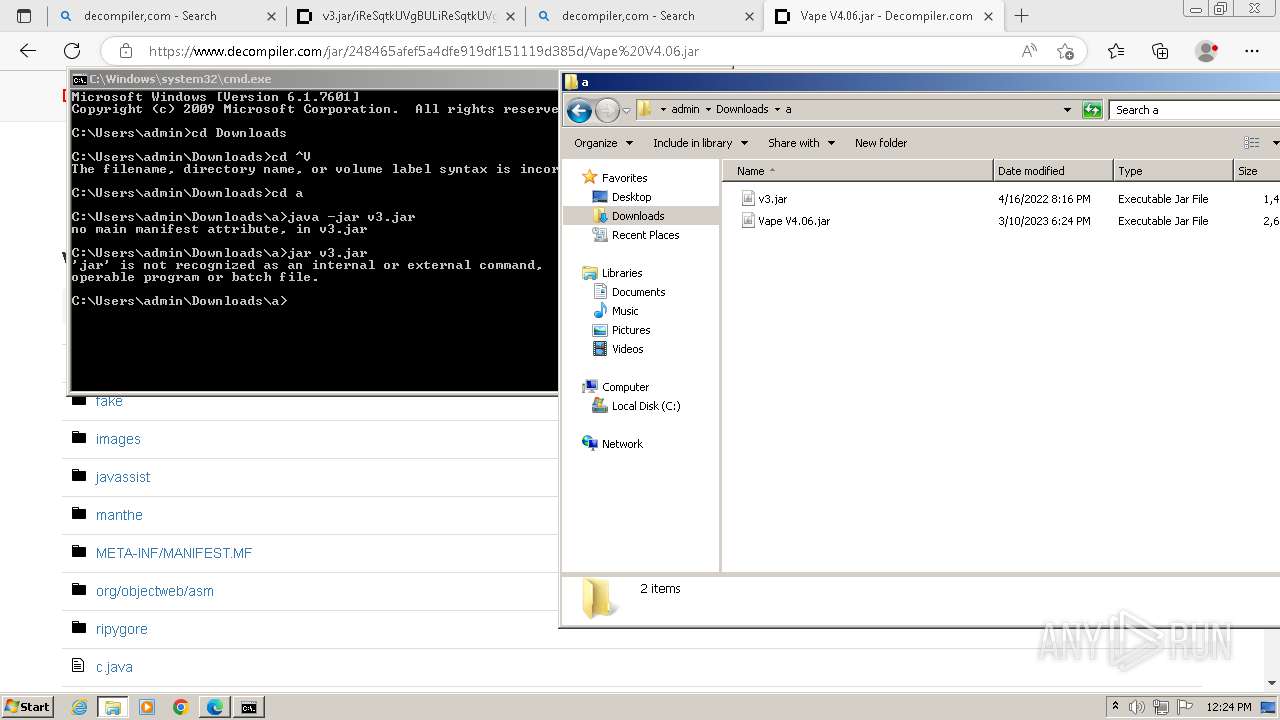
Task: Select Libraries in navigation pane
Action: click(x=621, y=273)
